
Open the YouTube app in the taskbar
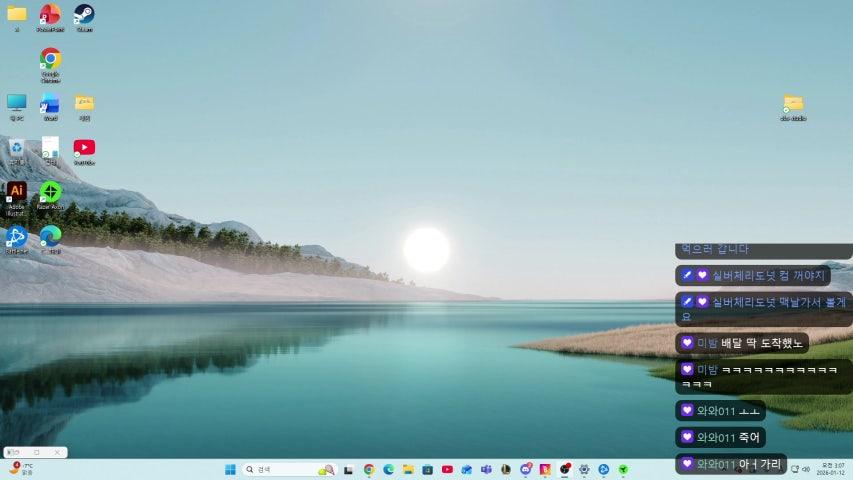click(x=447, y=469)
